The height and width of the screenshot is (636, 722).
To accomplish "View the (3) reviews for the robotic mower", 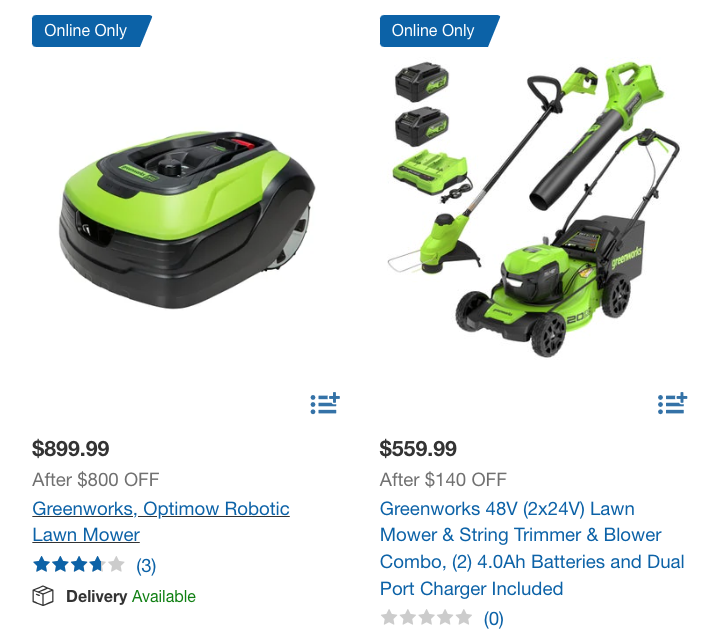I will (146, 565).
